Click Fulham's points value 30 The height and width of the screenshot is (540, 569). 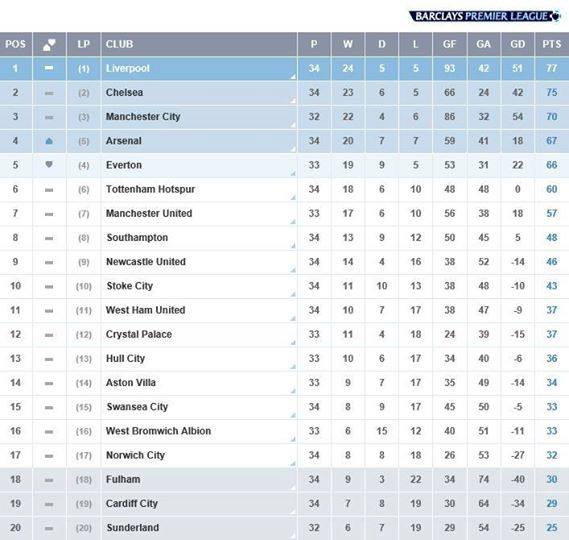(x=552, y=479)
